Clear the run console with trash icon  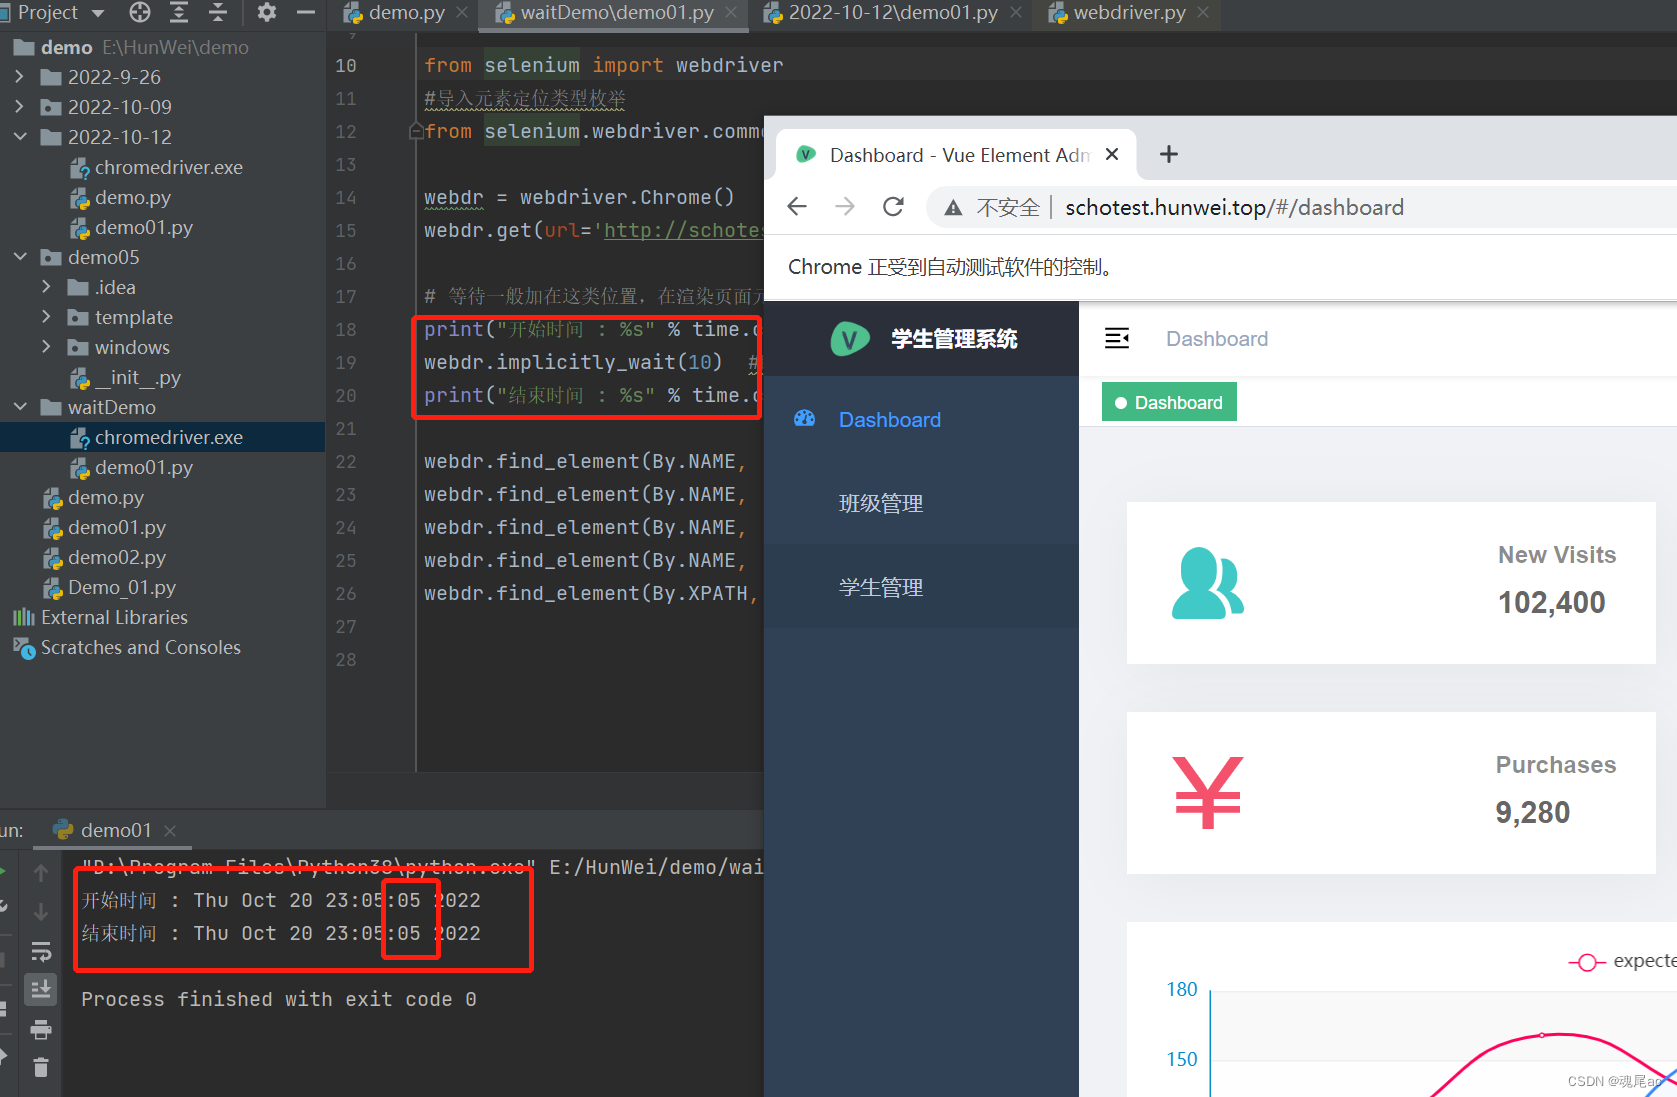[x=41, y=1067]
